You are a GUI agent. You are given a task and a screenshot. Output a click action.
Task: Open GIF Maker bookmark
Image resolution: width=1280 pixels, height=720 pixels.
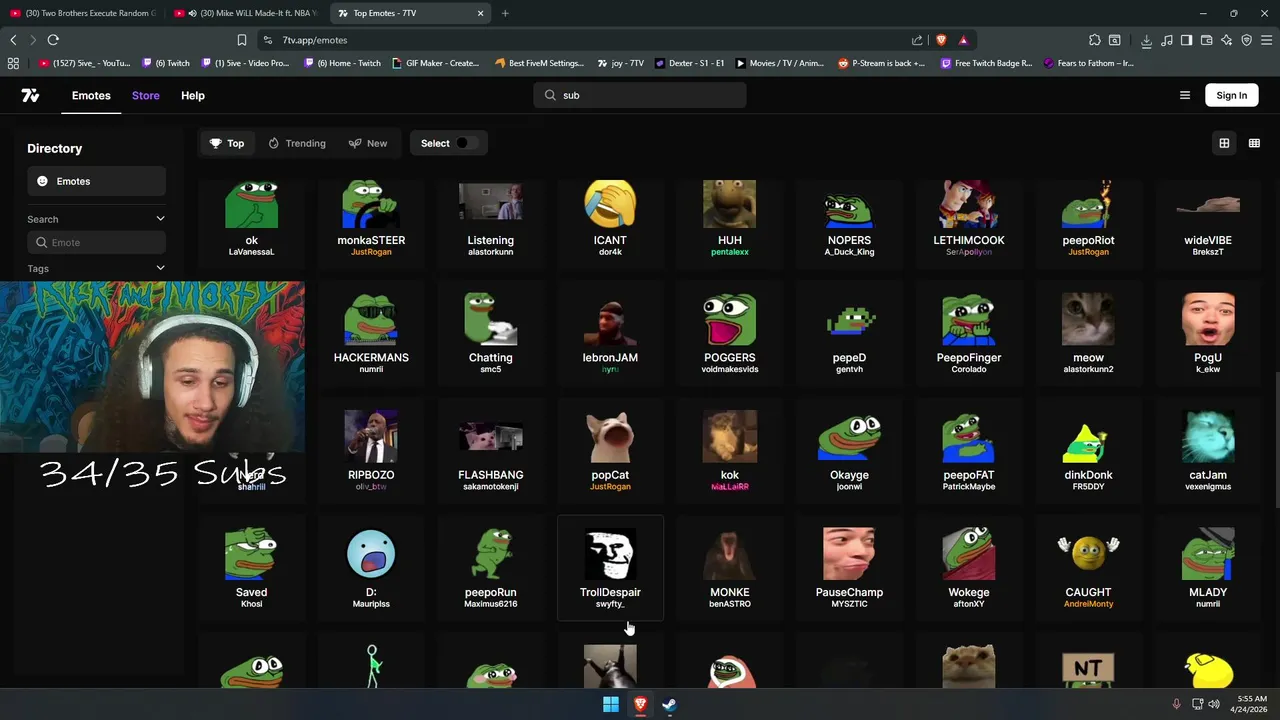[x=436, y=63]
